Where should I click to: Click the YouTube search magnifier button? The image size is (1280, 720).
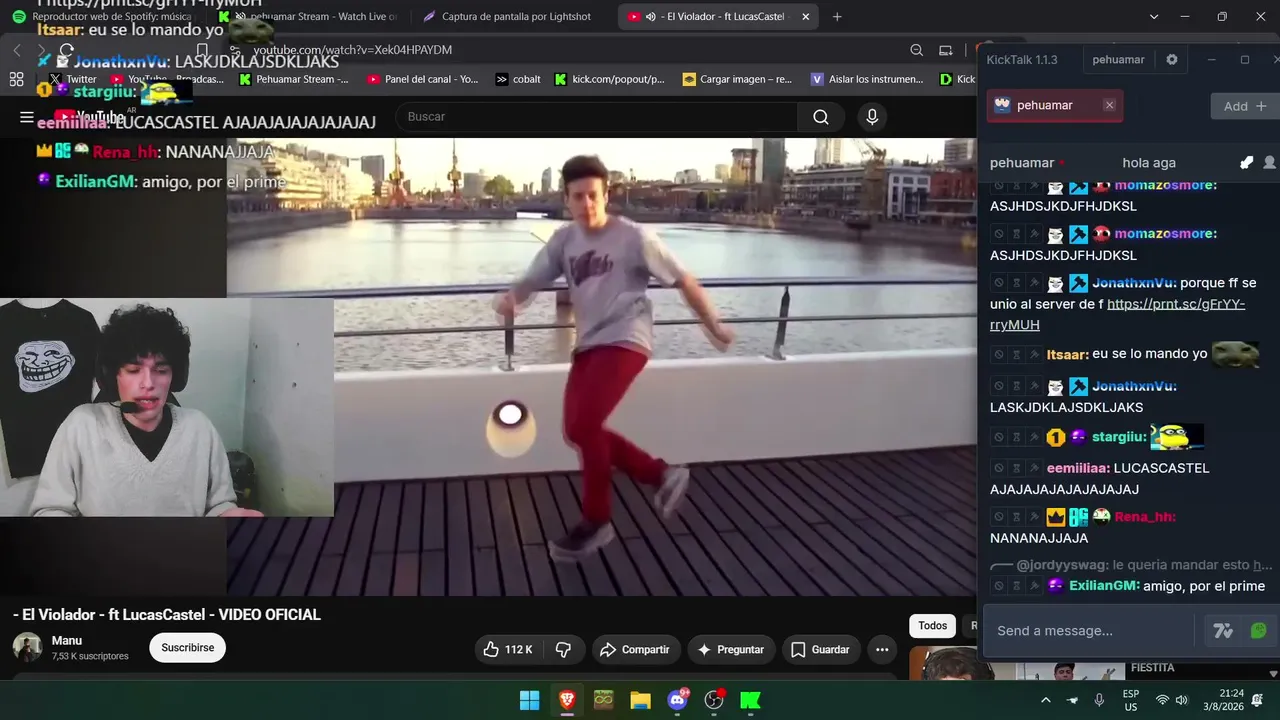pyautogui.click(x=821, y=117)
